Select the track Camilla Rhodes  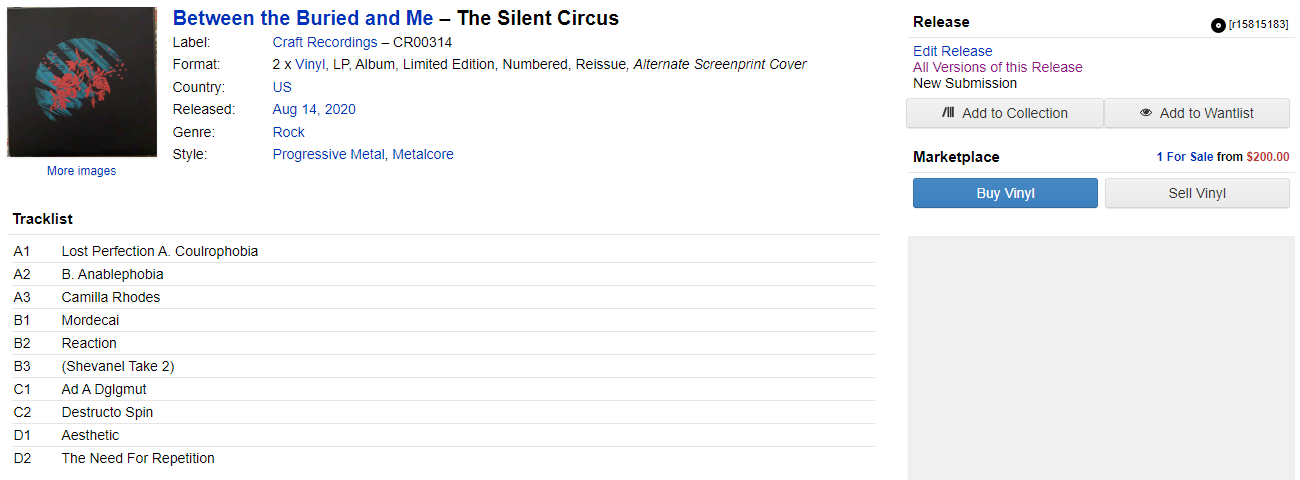click(x=111, y=297)
